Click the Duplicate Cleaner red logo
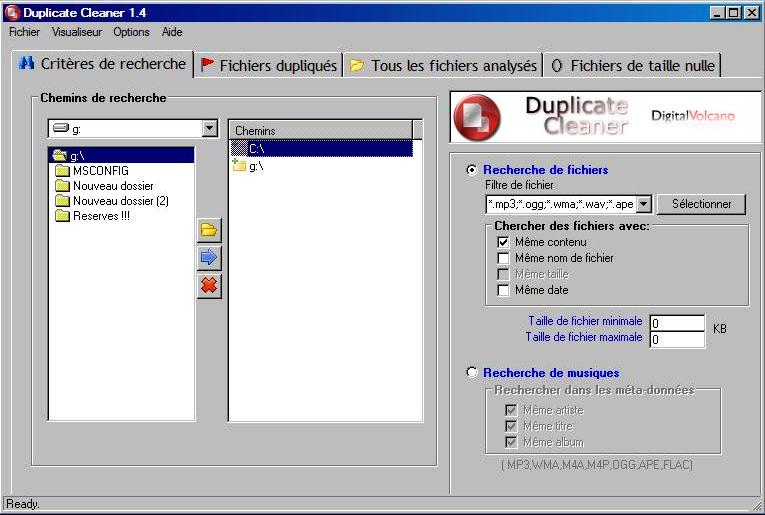This screenshot has height=515, width=765. coord(477,118)
